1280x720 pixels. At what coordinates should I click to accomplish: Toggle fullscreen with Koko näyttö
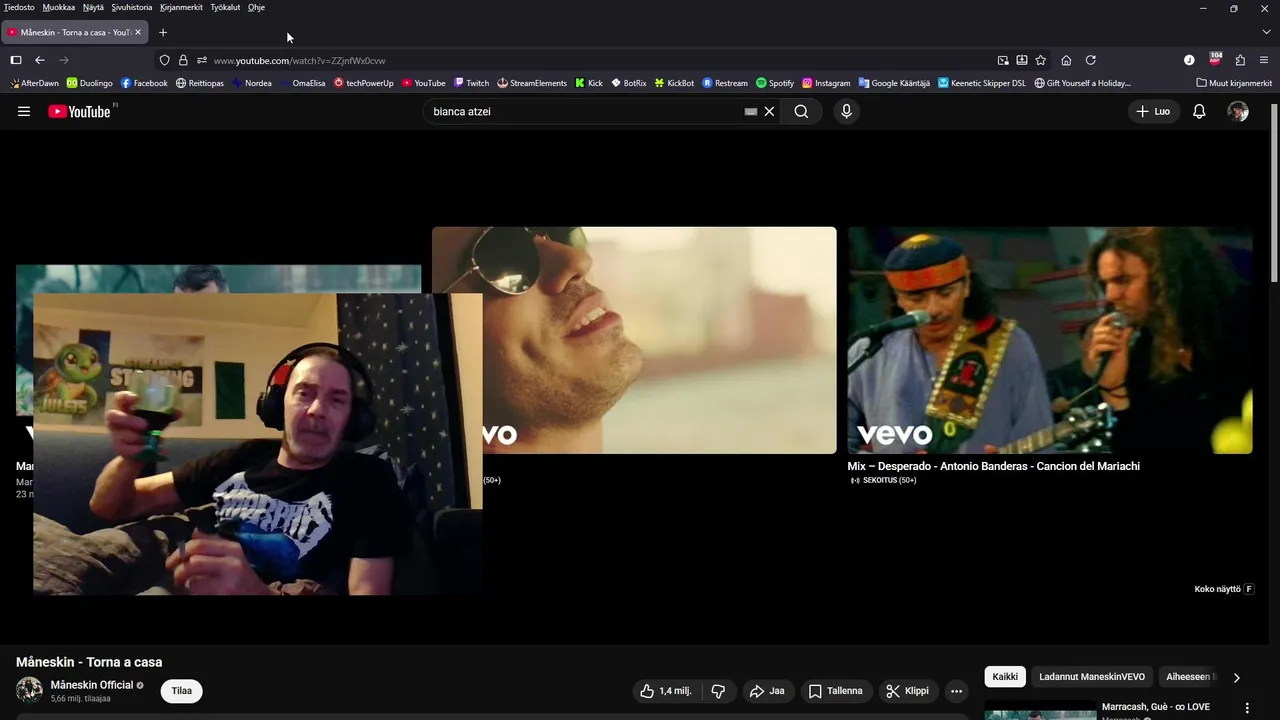click(1224, 589)
